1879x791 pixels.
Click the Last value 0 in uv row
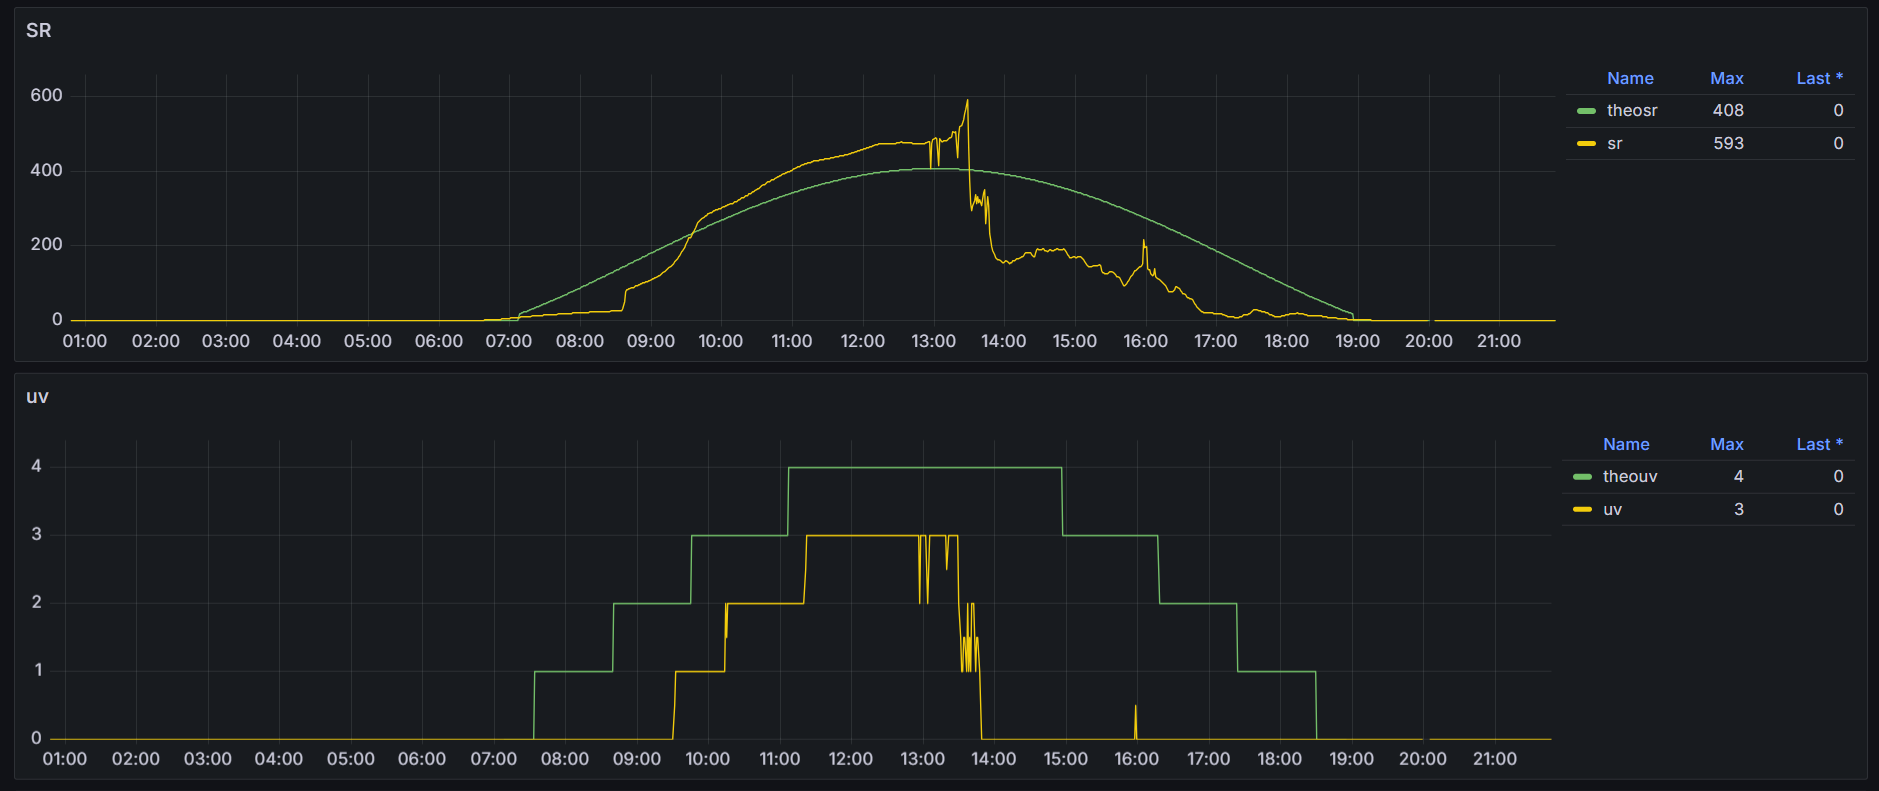(x=1838, y=509)
